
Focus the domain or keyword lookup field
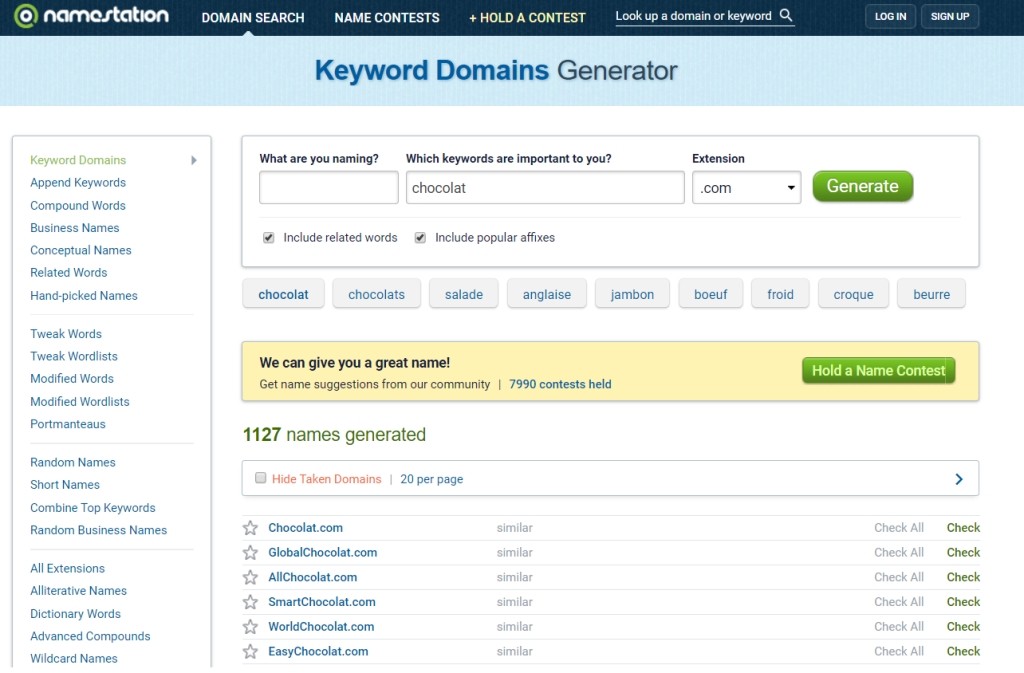694,16
